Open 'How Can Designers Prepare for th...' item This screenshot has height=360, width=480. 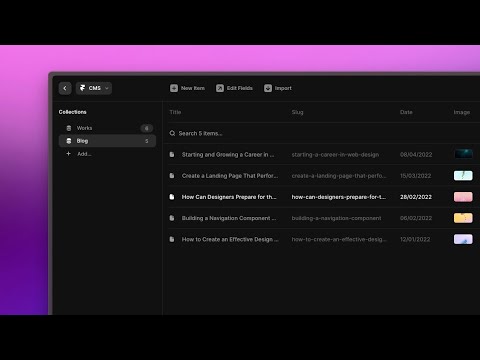229,197
